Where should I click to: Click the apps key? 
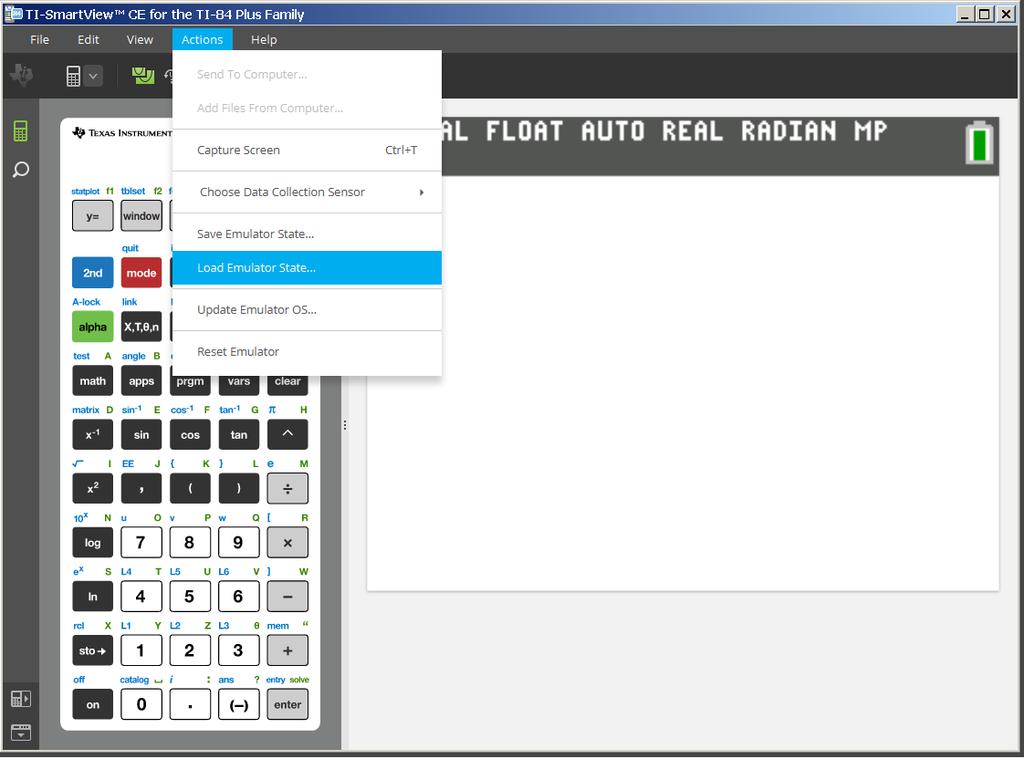click(x=141, y=381)
